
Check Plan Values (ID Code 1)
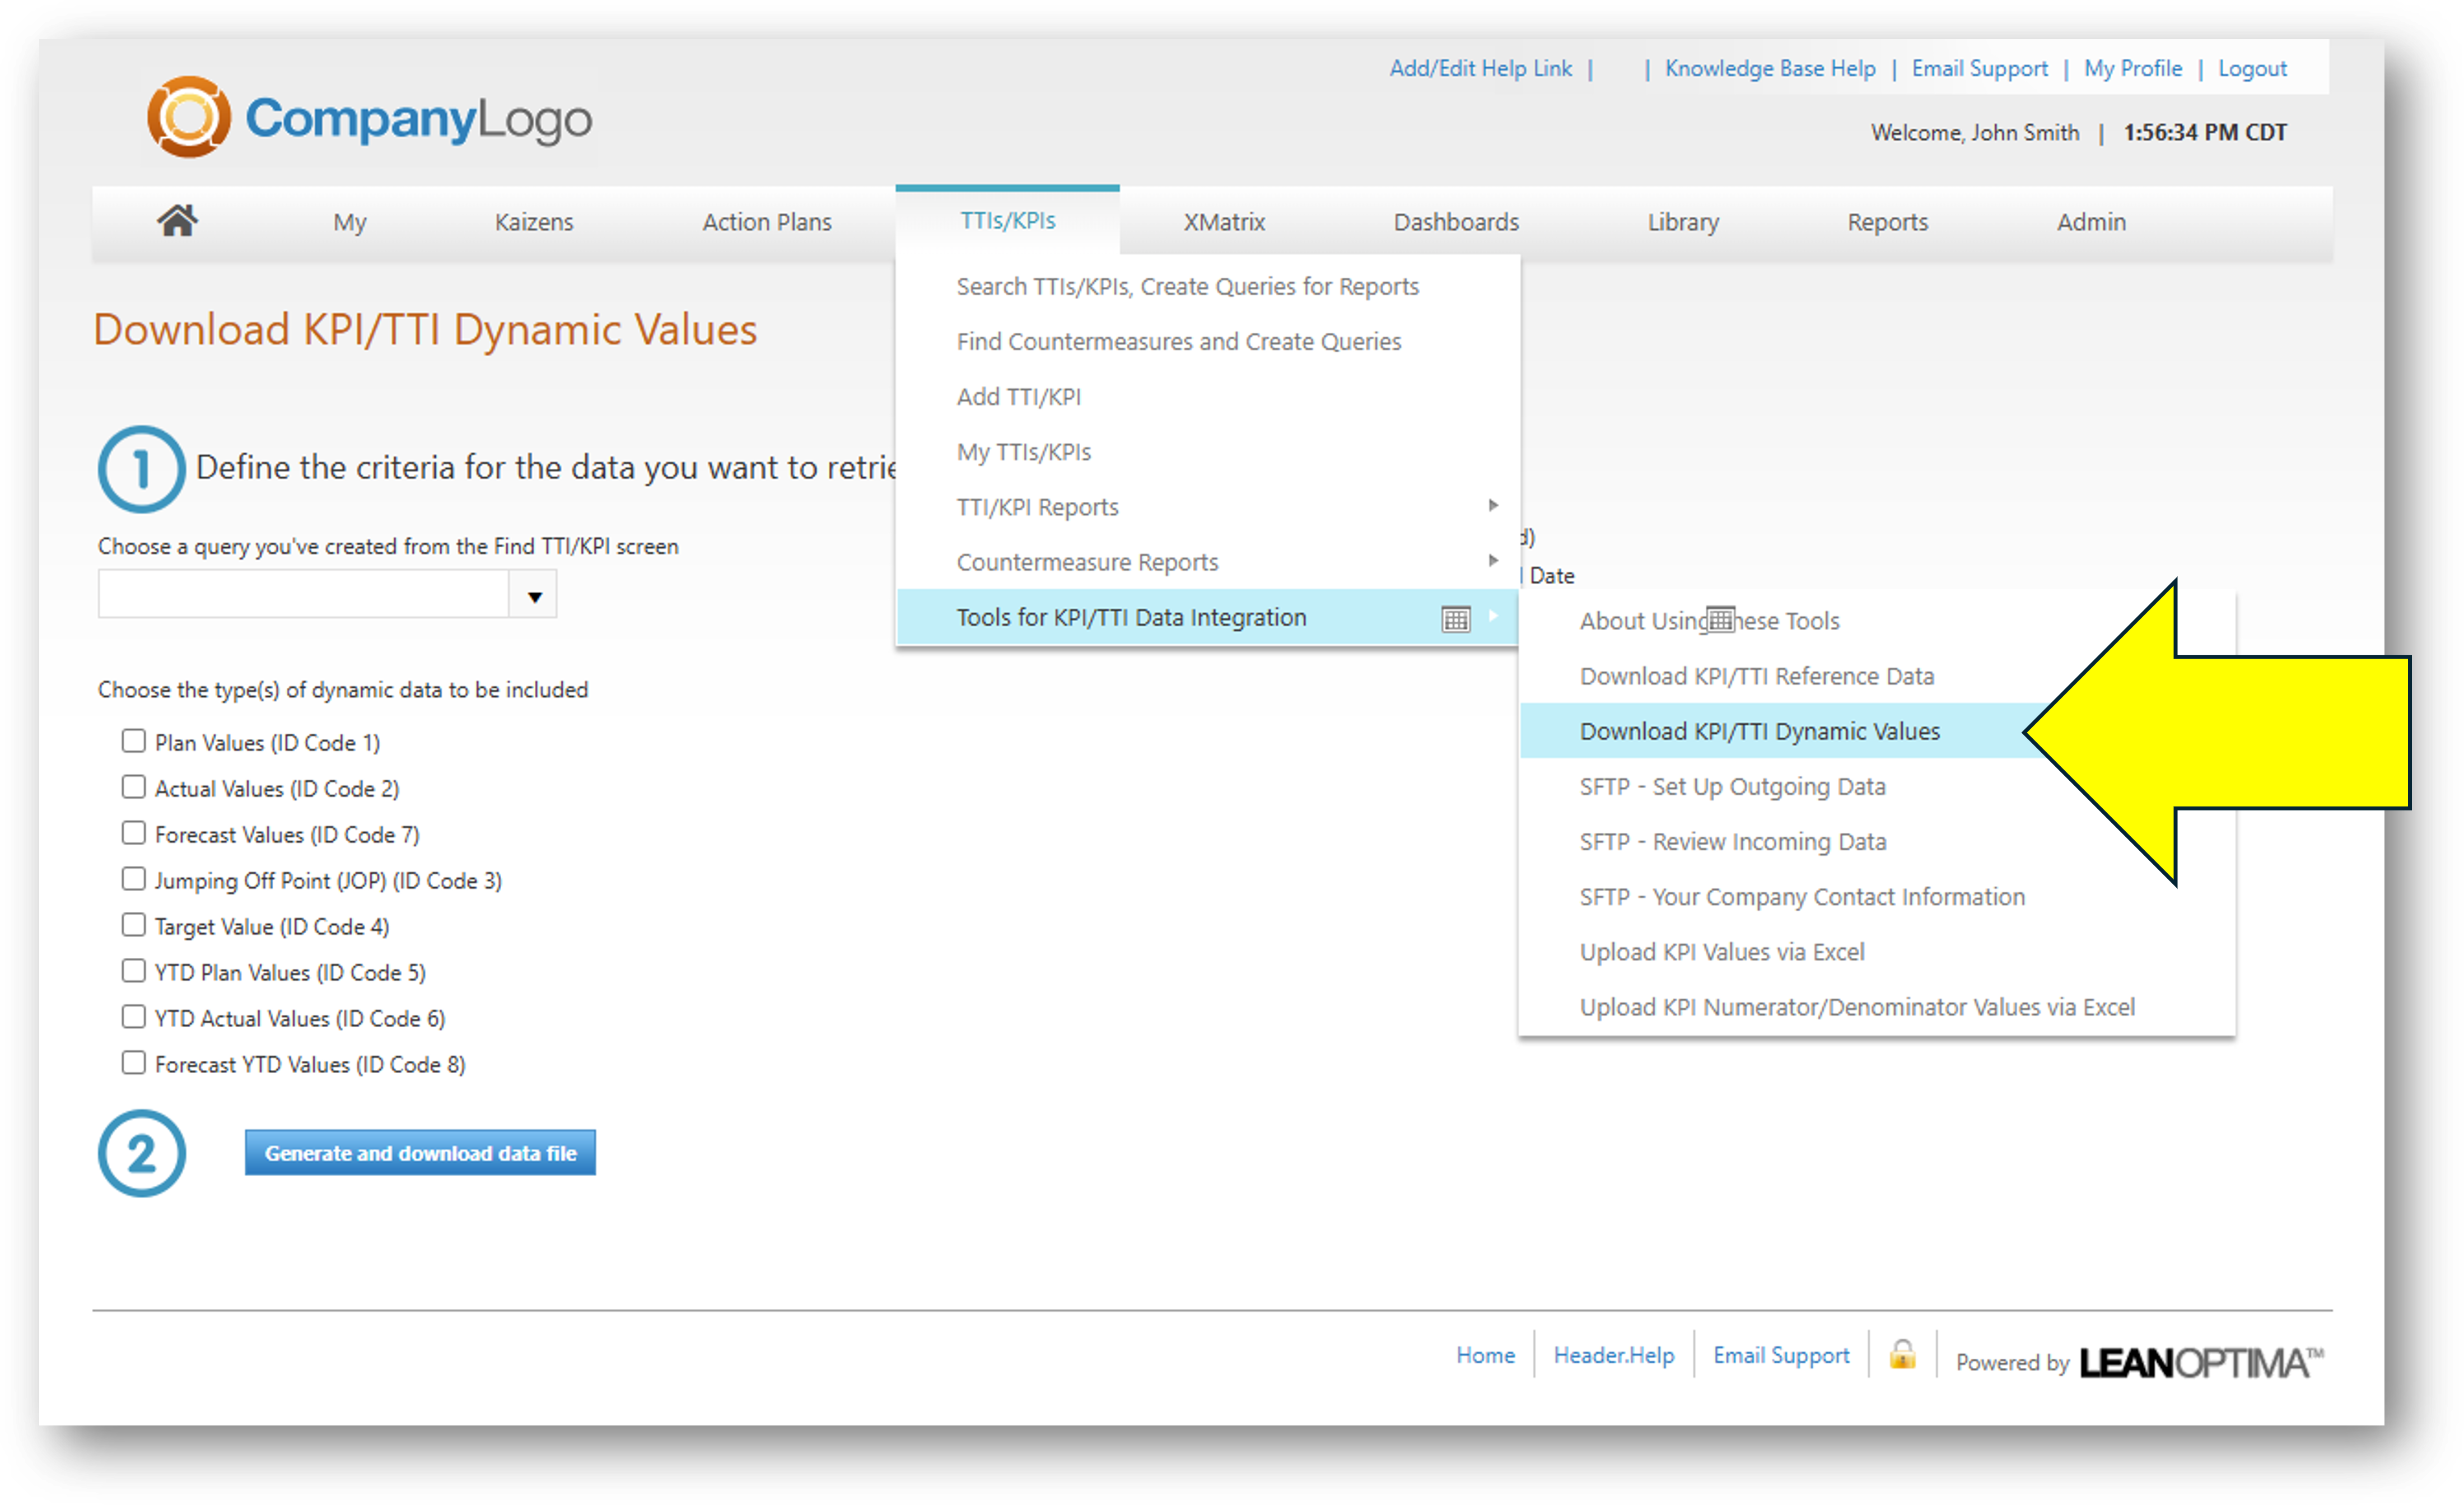(134, 741)
